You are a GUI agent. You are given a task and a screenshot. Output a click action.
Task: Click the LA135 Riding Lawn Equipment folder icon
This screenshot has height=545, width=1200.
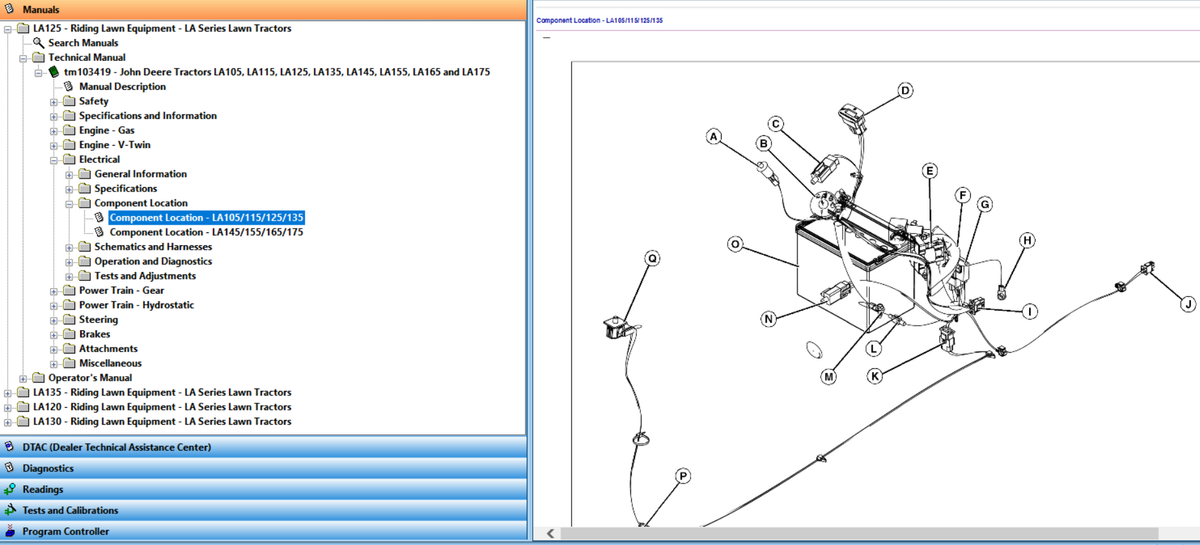click(x=23, y=392)
